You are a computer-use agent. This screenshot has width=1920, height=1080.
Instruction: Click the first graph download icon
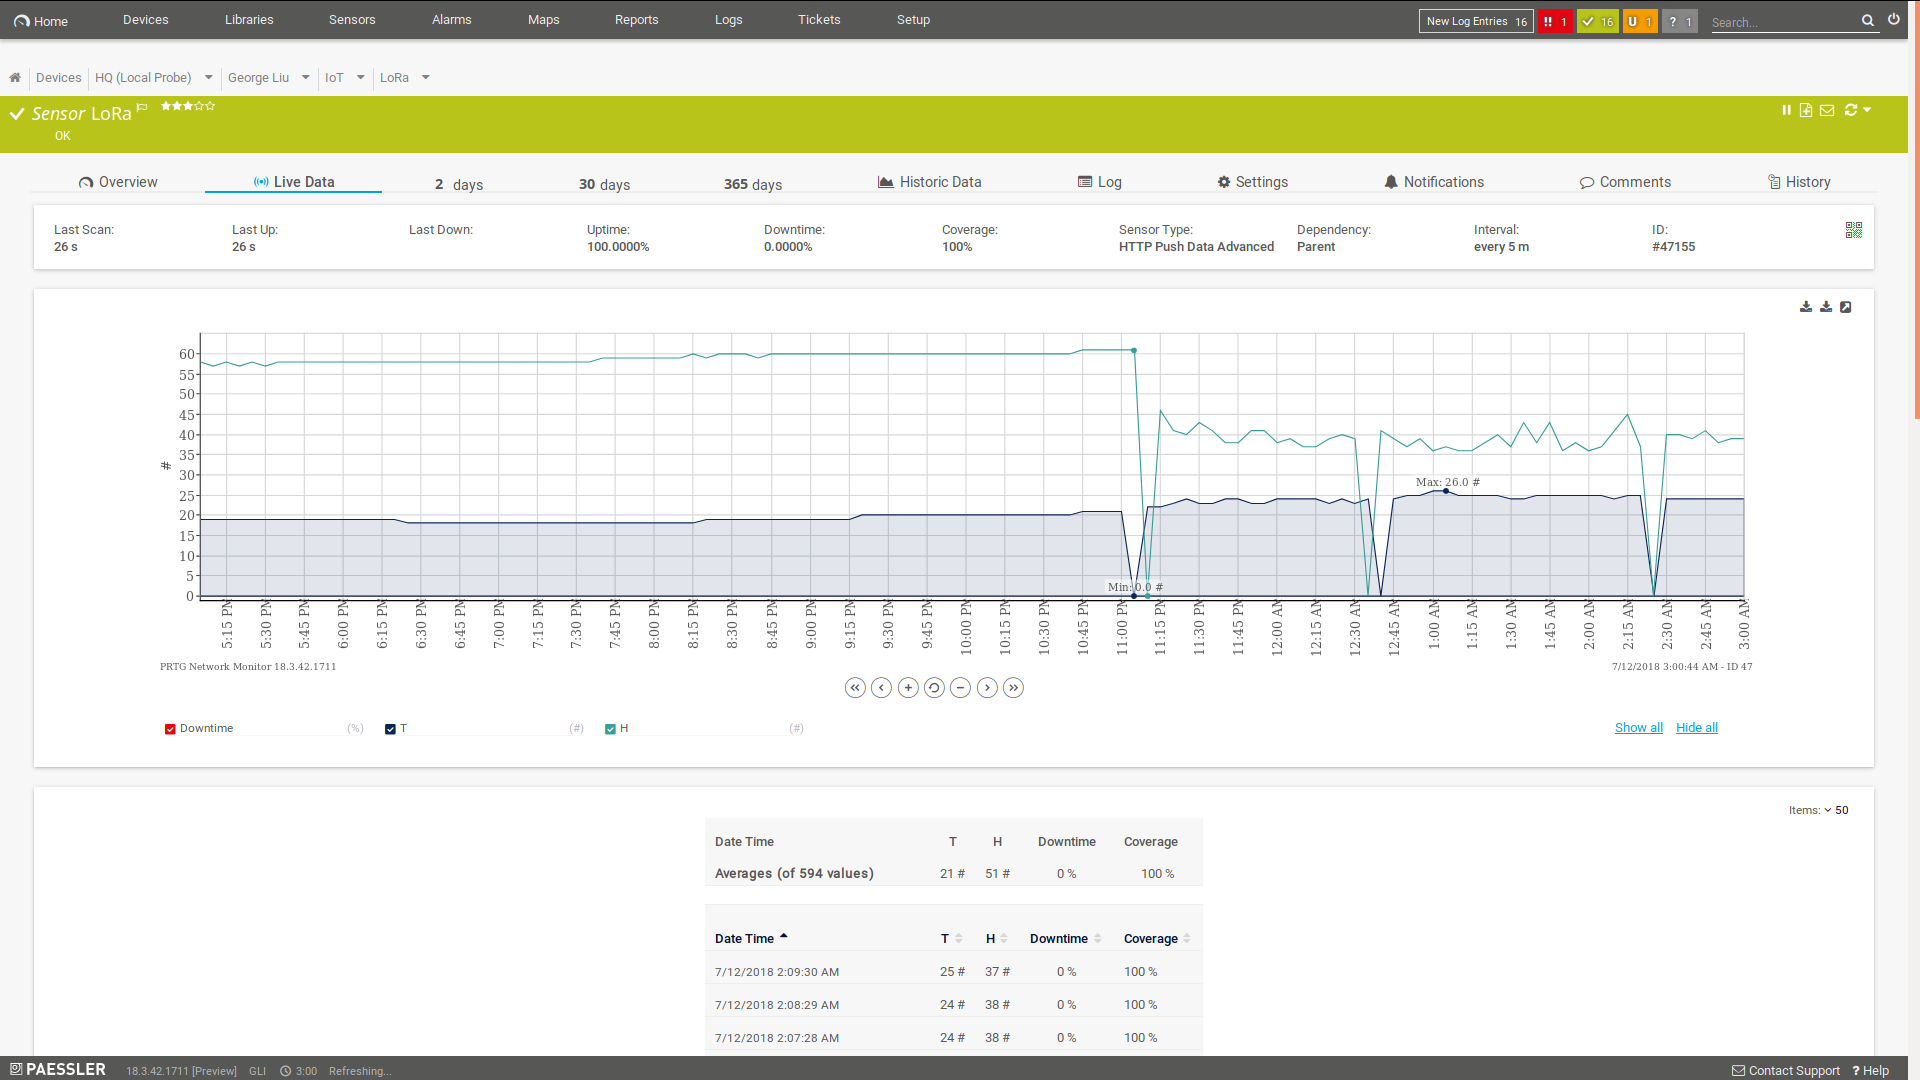1806,307
